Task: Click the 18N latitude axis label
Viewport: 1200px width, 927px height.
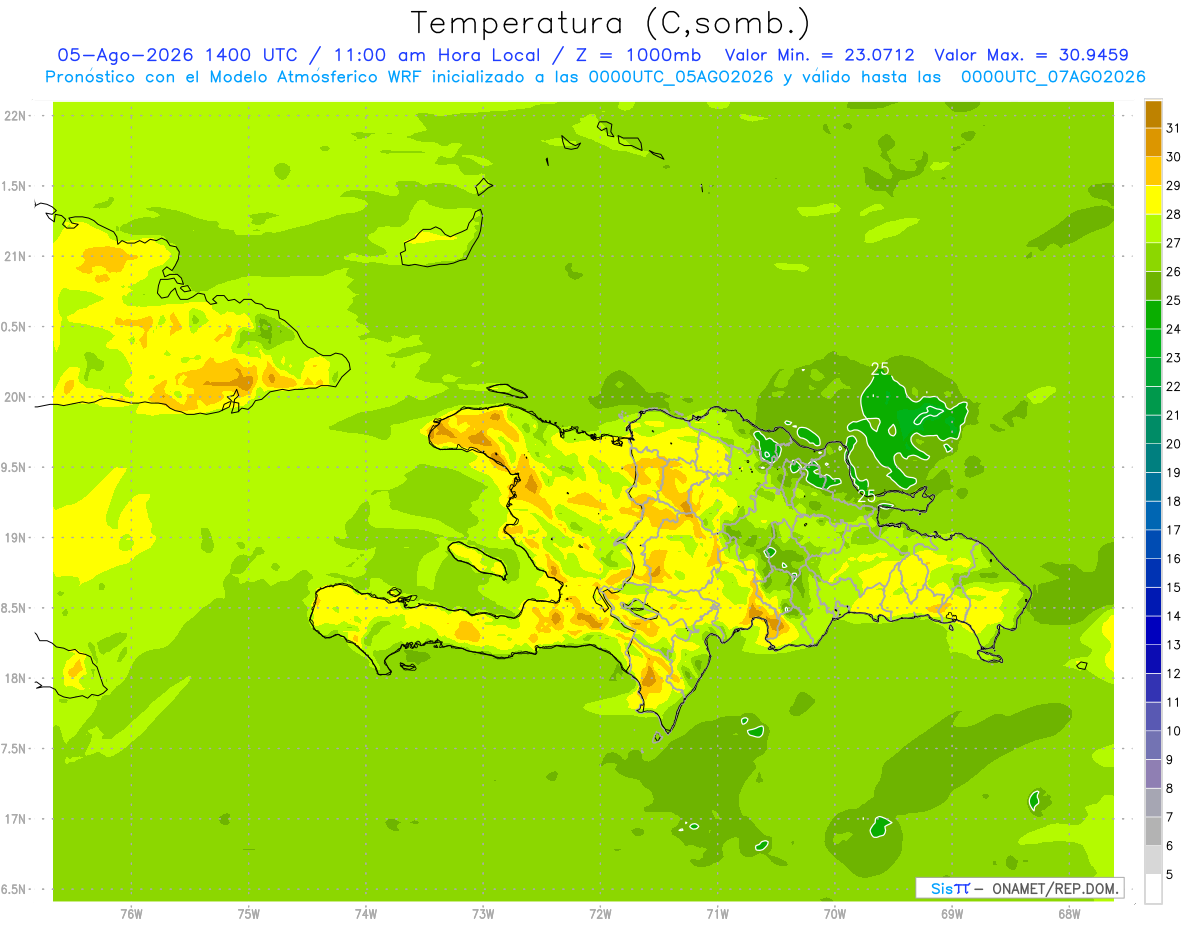Action: coord(15,678)
